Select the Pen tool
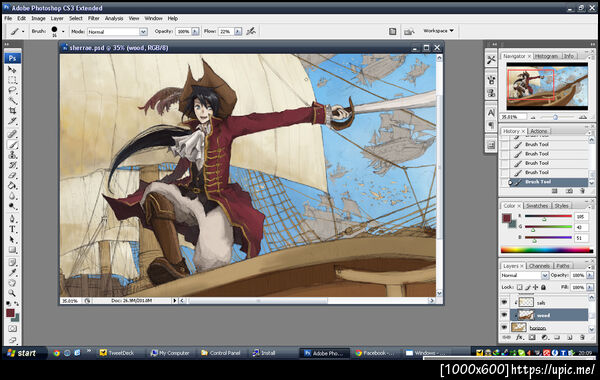This screenshot has height=380, width=600. pyautogui.click(x=12, y=219)
